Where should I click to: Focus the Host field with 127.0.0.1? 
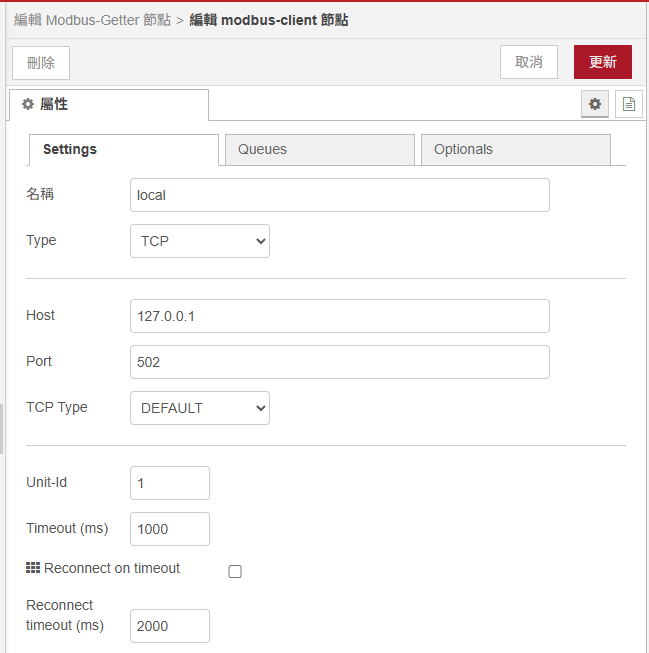point(340,316)
